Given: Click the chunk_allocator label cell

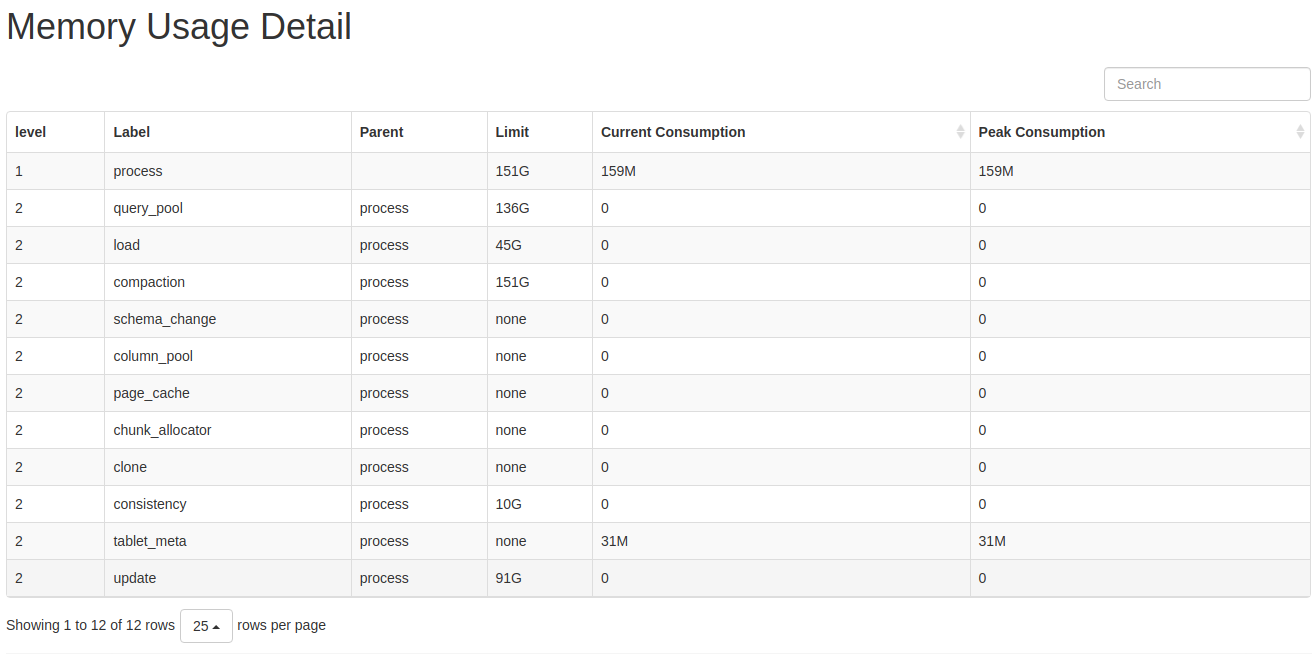Looking at the screenshot, I should pos(162,430).
